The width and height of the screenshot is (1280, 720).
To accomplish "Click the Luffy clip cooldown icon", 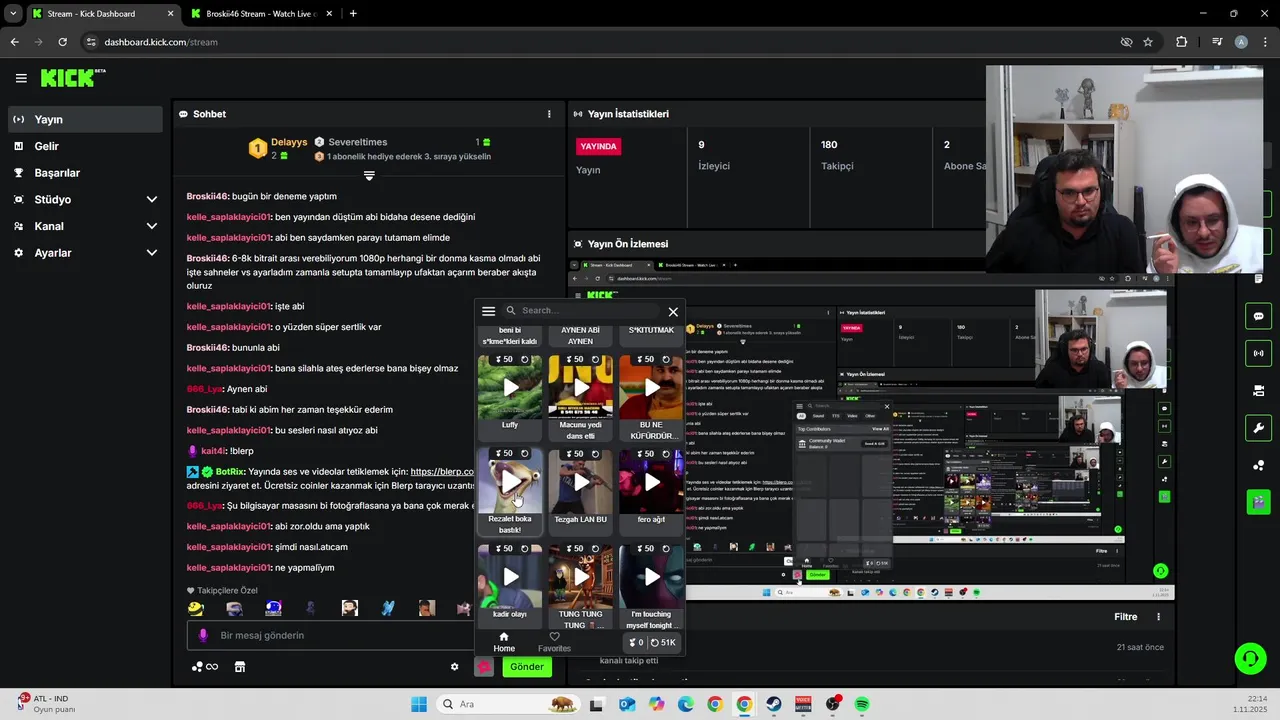I will (525, 359).
